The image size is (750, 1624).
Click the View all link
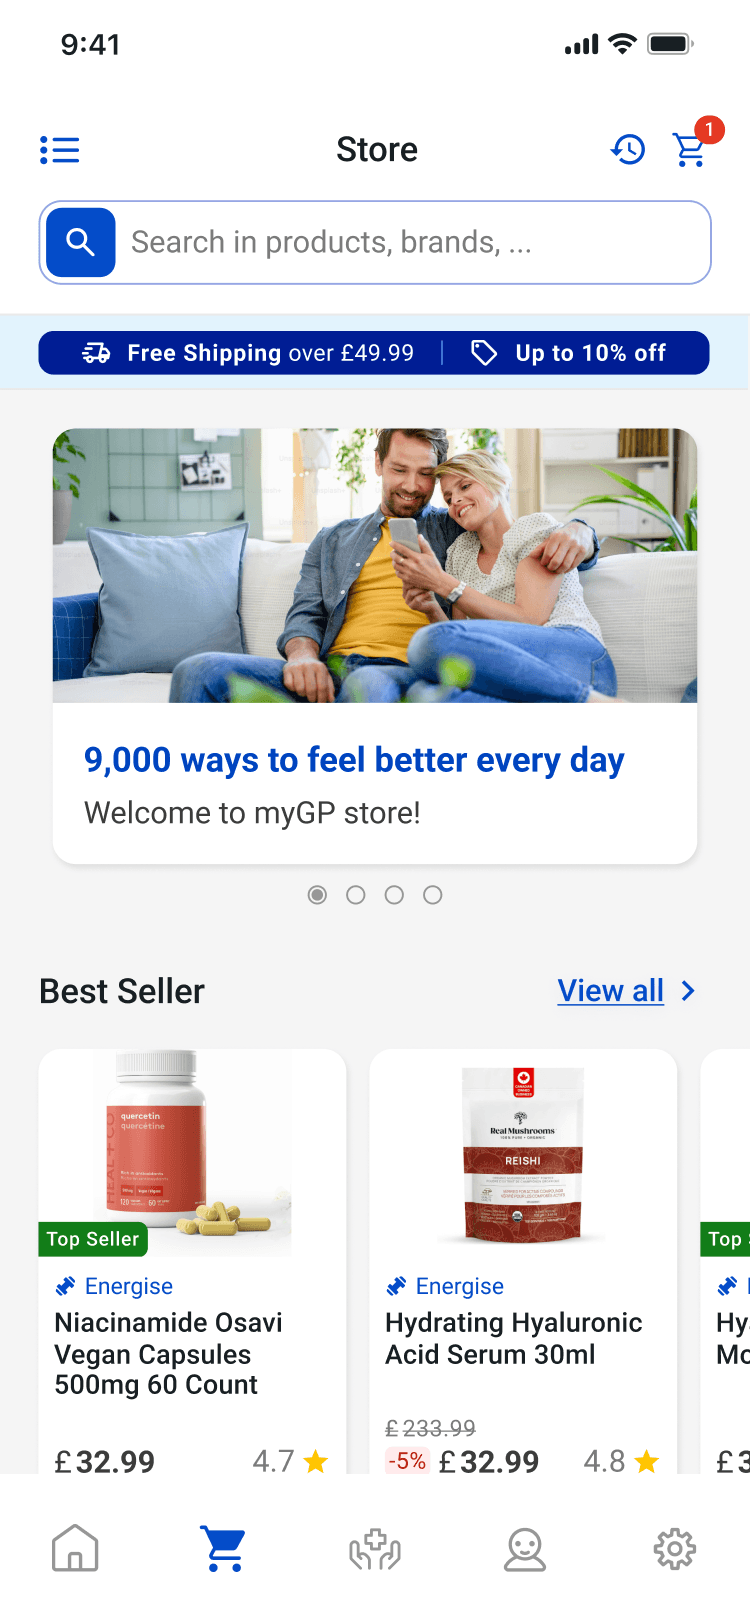[x=611, y=991]
